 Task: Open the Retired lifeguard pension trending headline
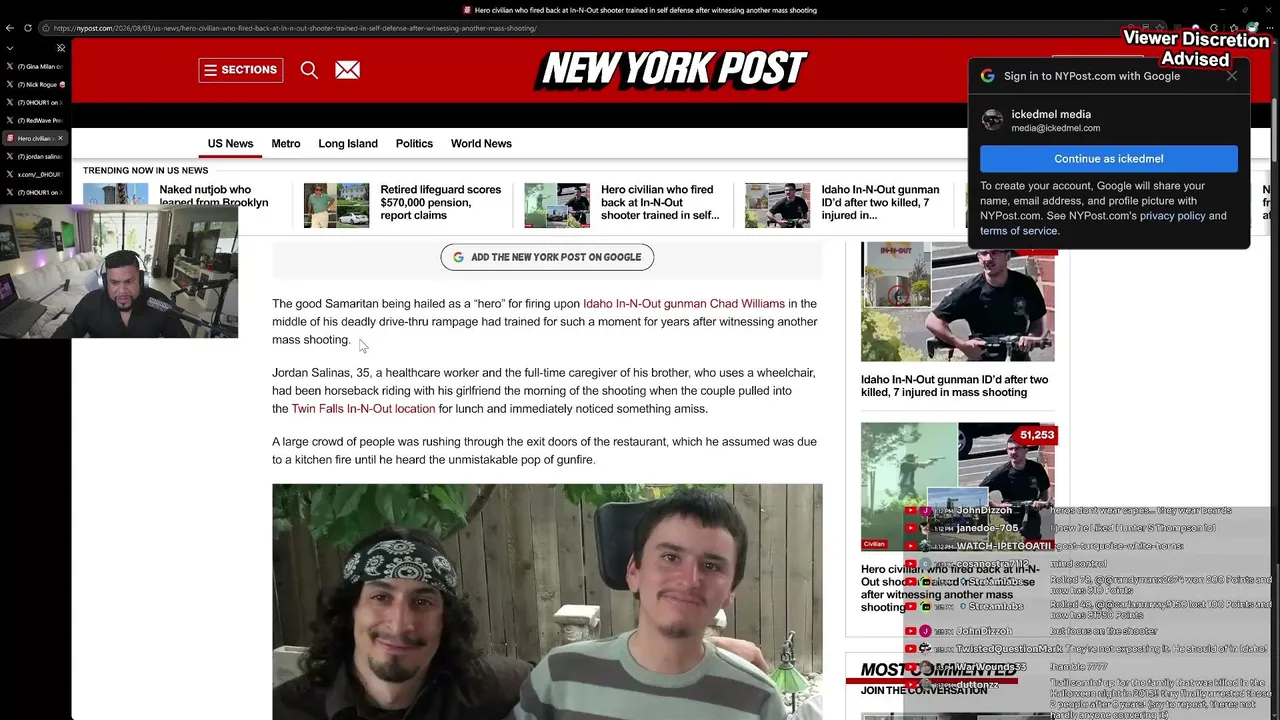pos(441,202)
